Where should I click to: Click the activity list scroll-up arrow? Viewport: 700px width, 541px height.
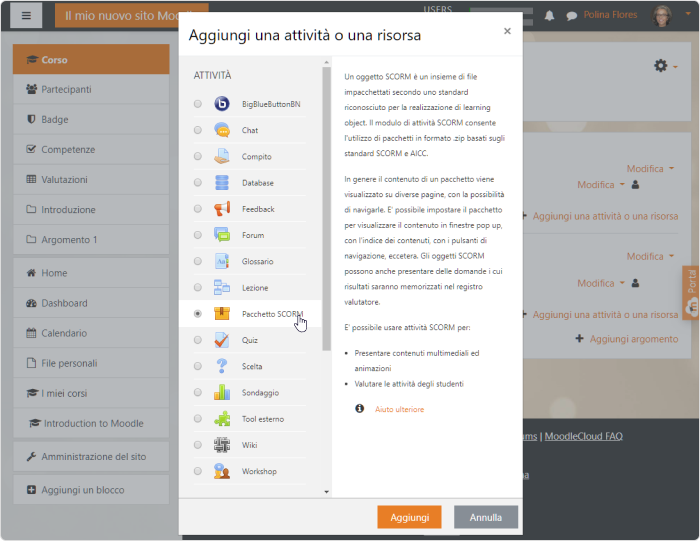326,62
